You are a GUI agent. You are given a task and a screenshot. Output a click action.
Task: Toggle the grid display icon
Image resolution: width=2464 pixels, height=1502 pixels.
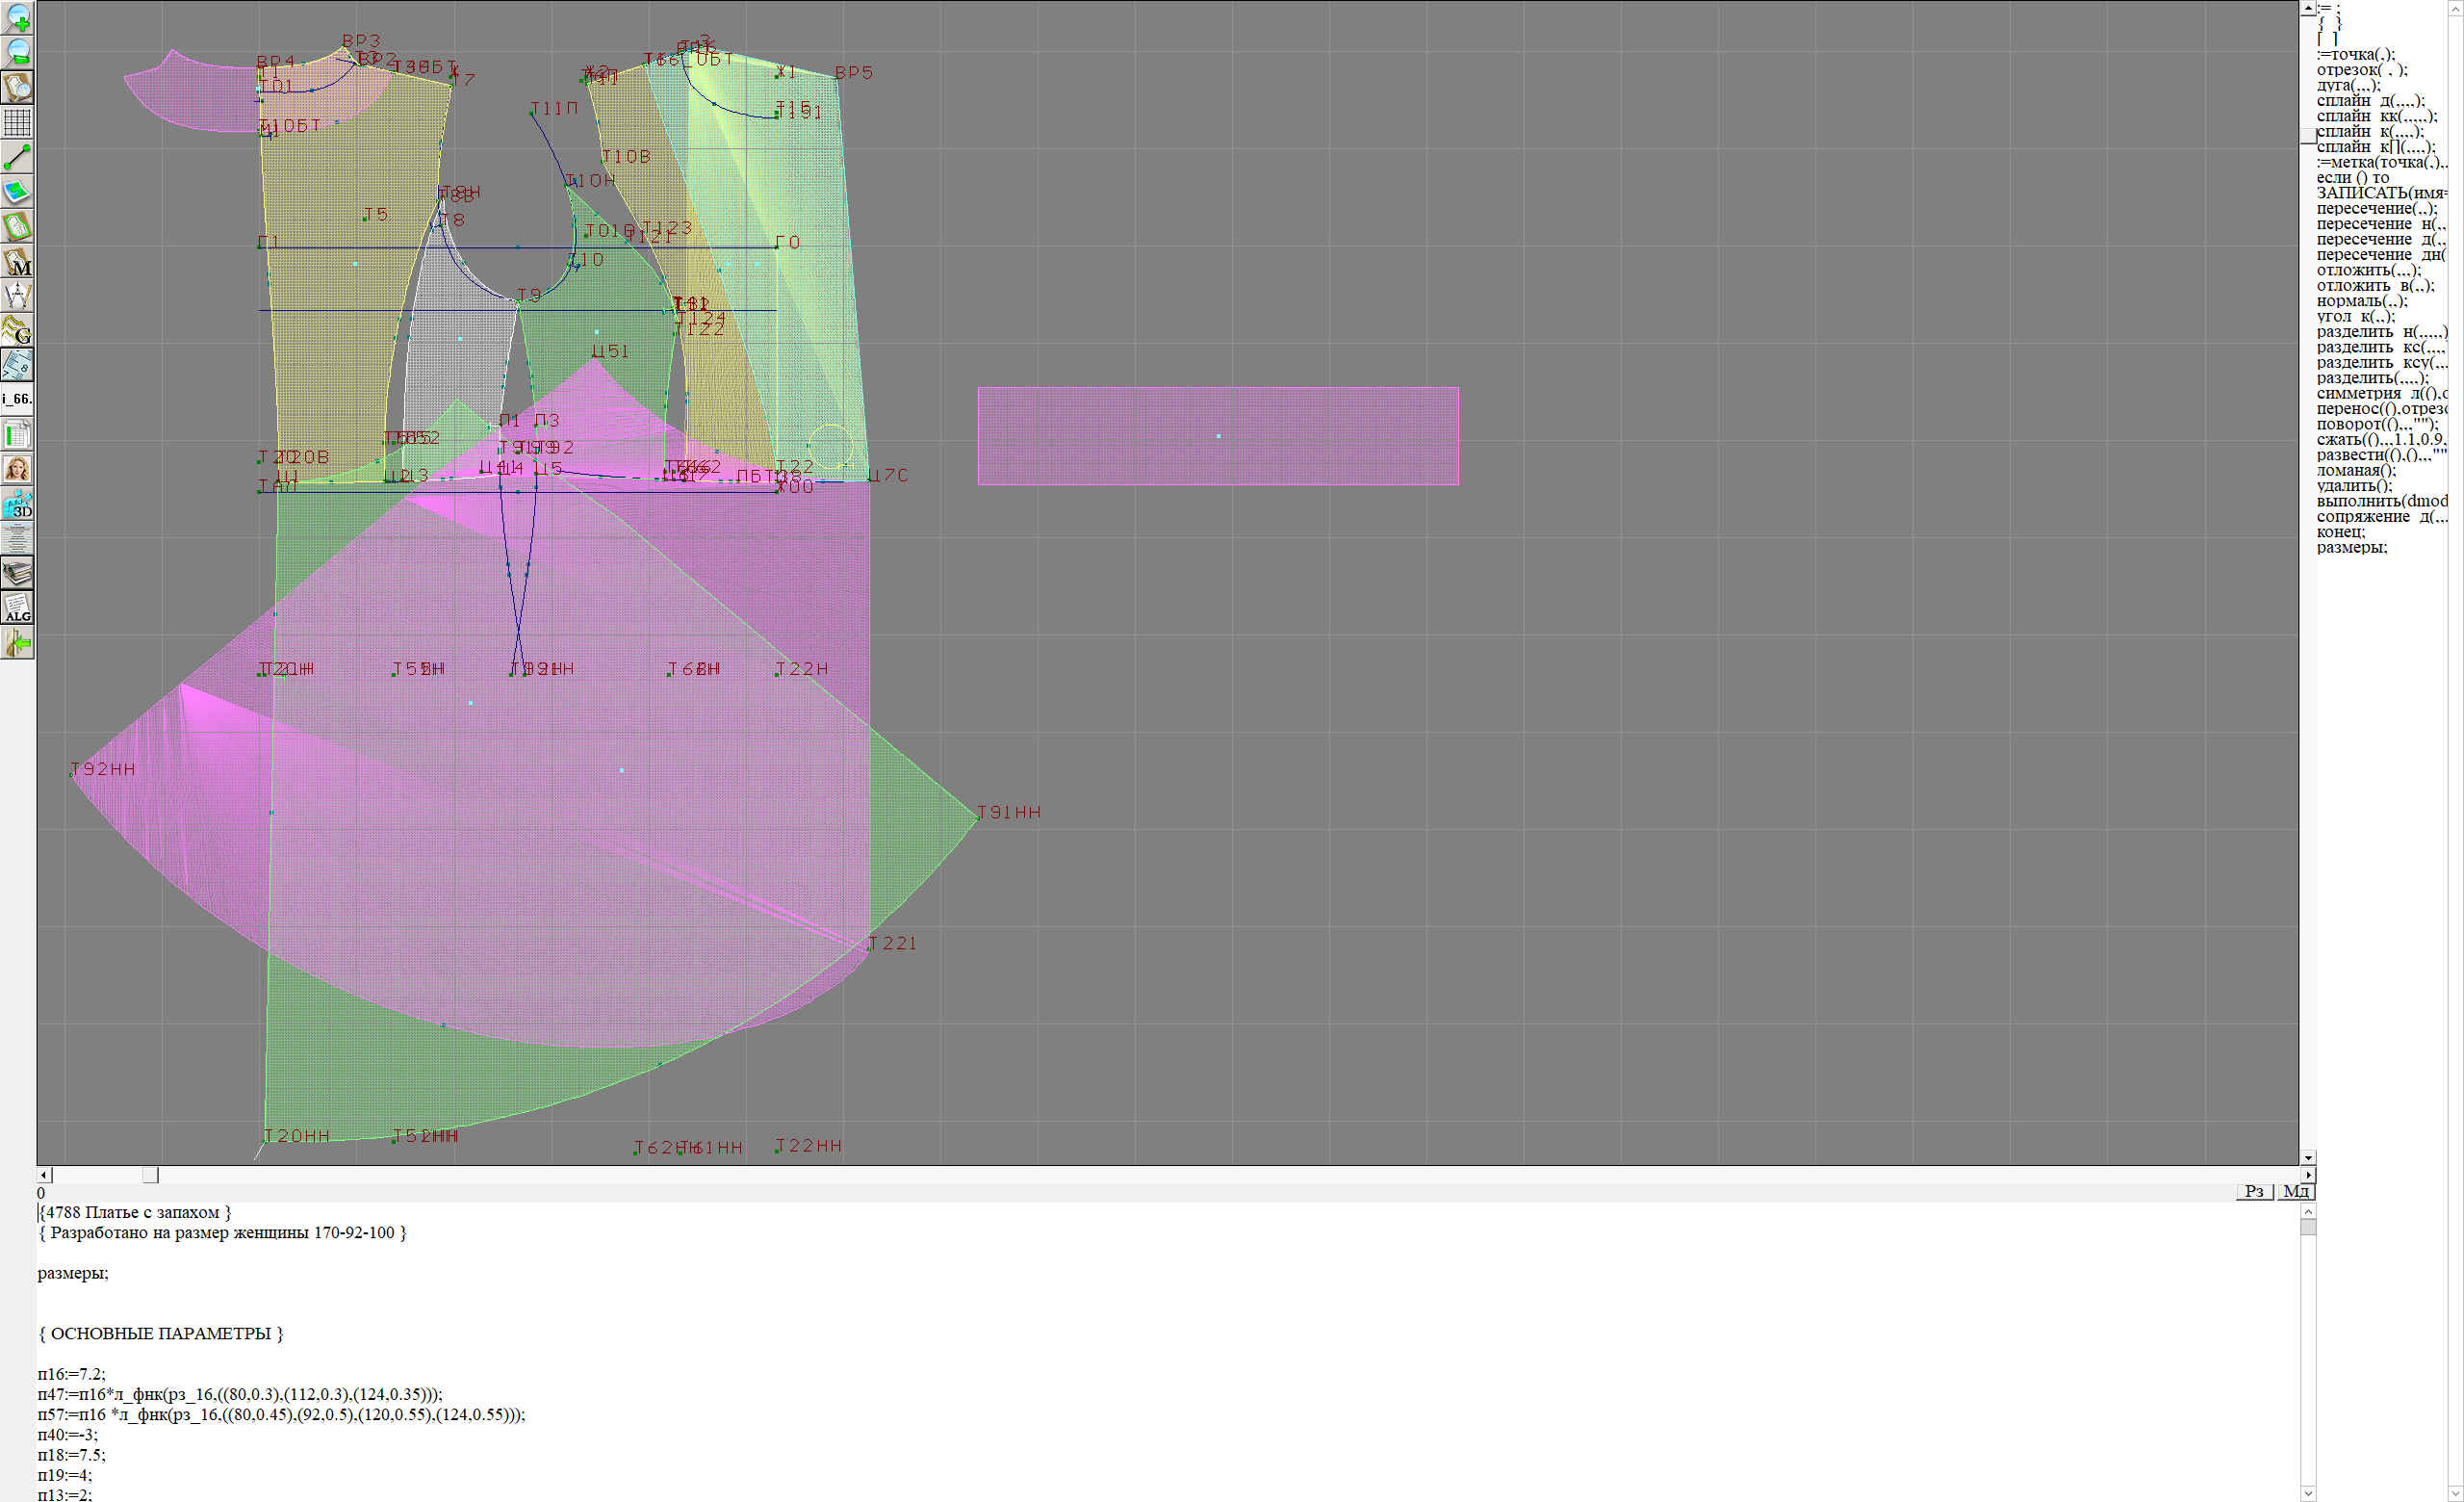(18, 122)
